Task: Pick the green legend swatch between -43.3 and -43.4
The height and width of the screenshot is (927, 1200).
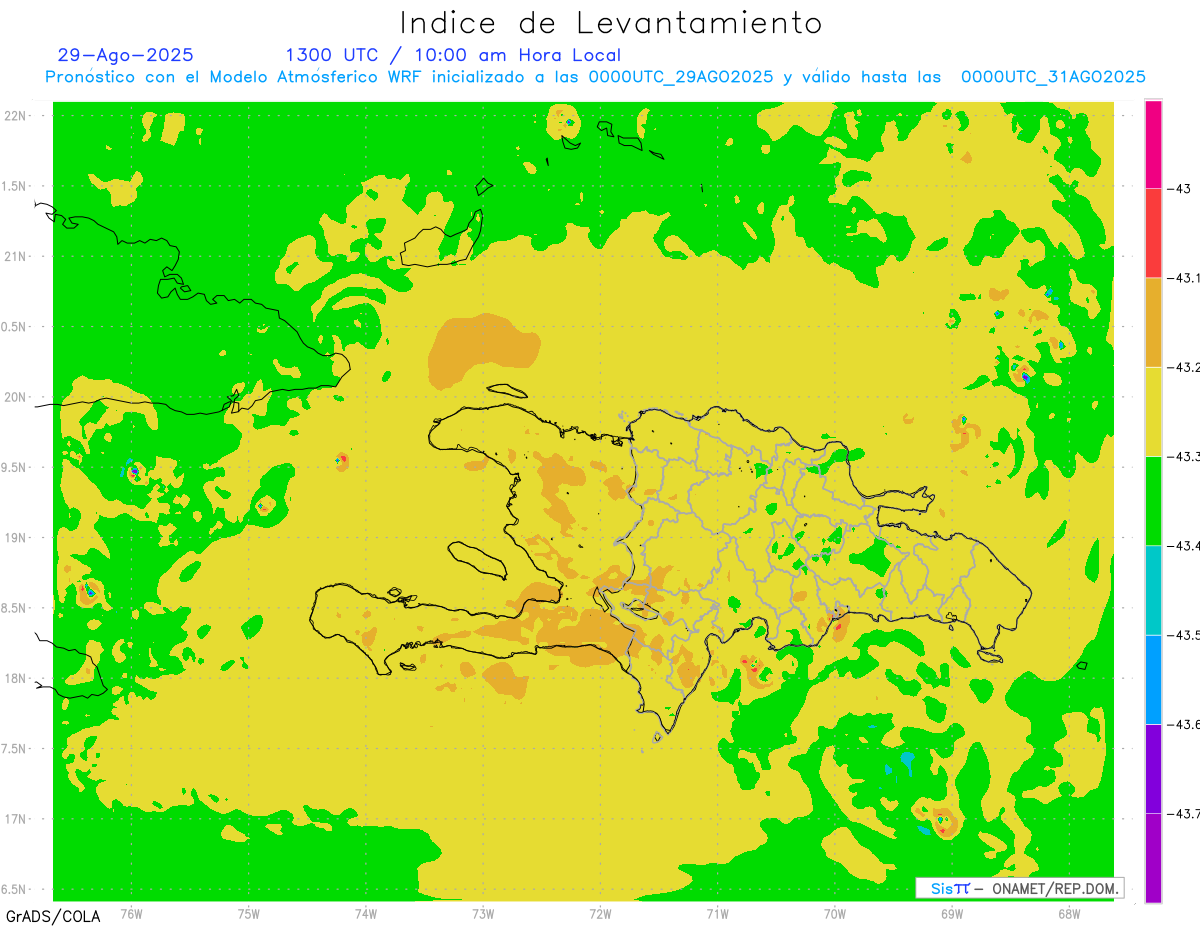Action: [1153, 500]
